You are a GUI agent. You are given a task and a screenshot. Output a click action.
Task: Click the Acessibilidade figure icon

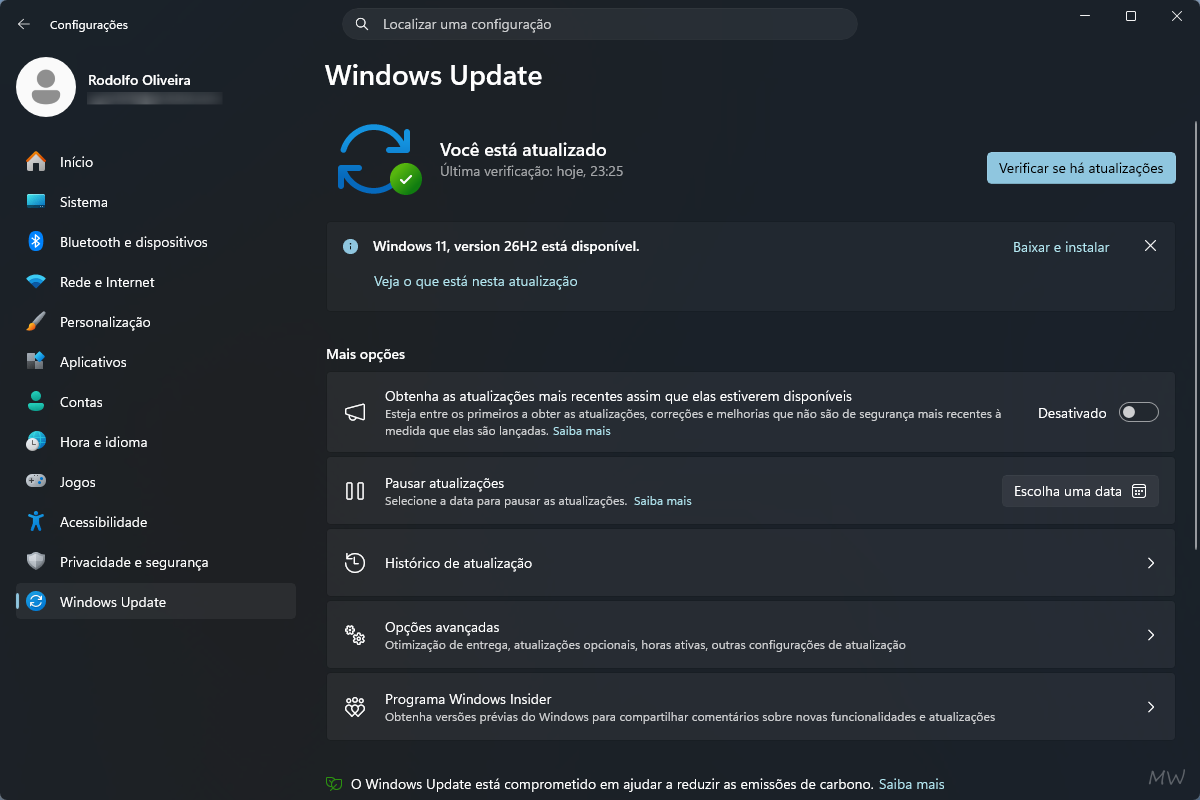tap(36, 522)
